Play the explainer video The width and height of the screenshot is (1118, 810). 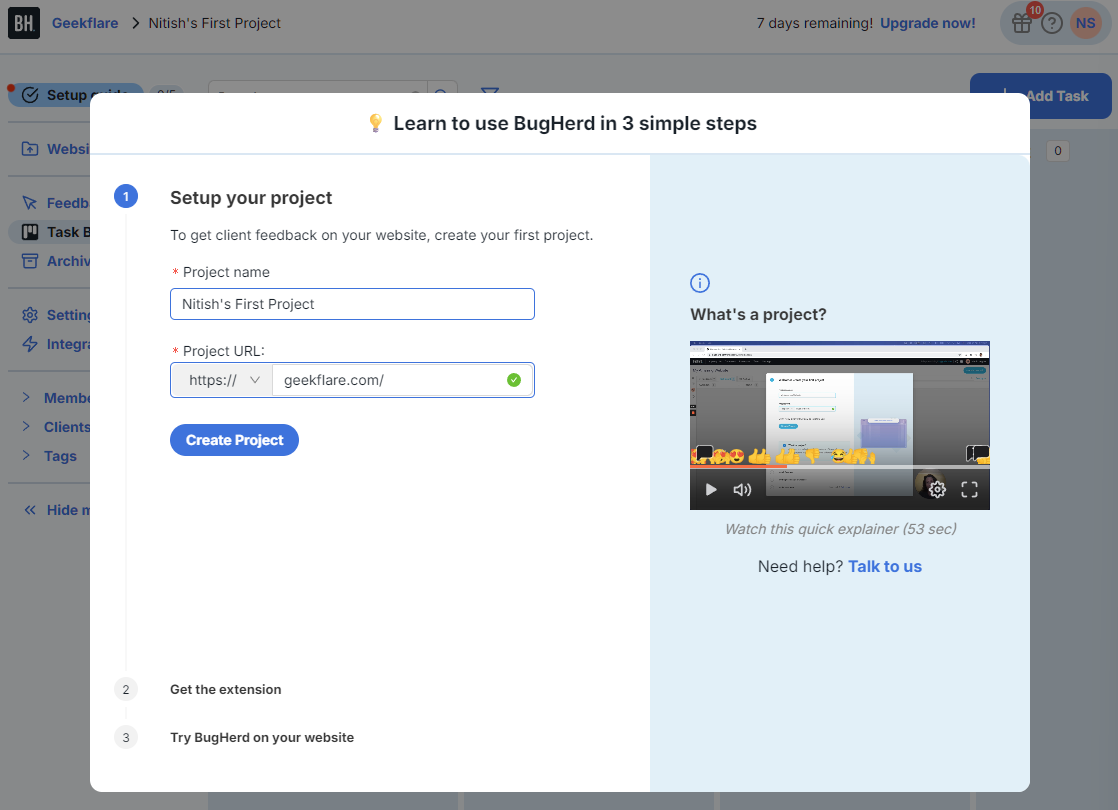click(x=711, y=489)
